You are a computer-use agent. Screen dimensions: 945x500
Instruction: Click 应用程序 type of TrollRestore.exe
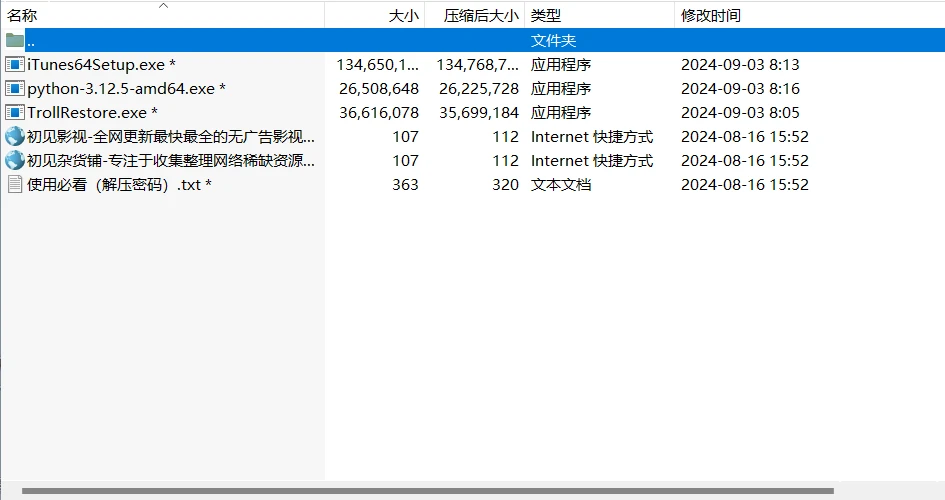coord(560,113)
